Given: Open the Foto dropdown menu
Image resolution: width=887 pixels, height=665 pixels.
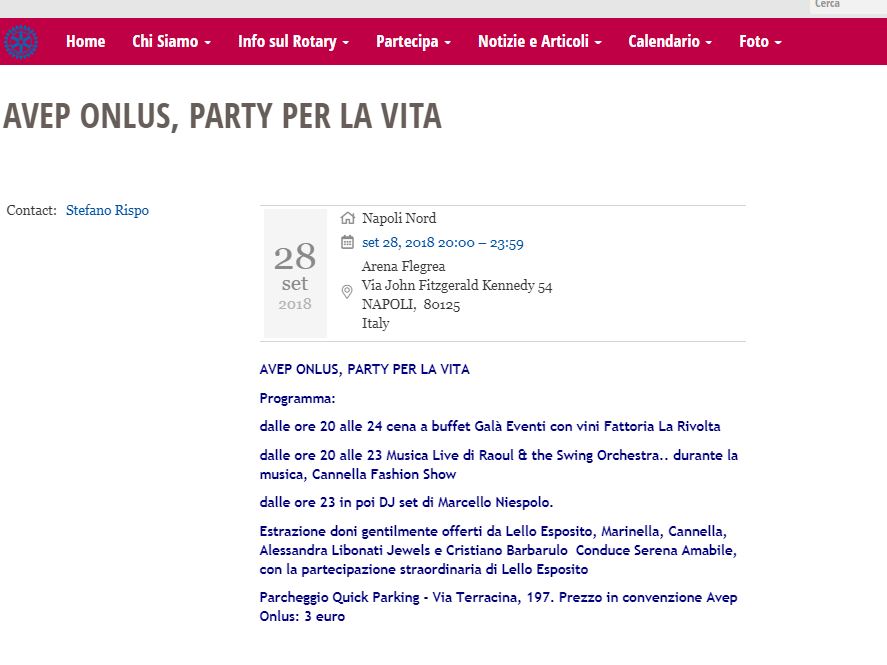Looking at the screenshot, I should (760, 41).
